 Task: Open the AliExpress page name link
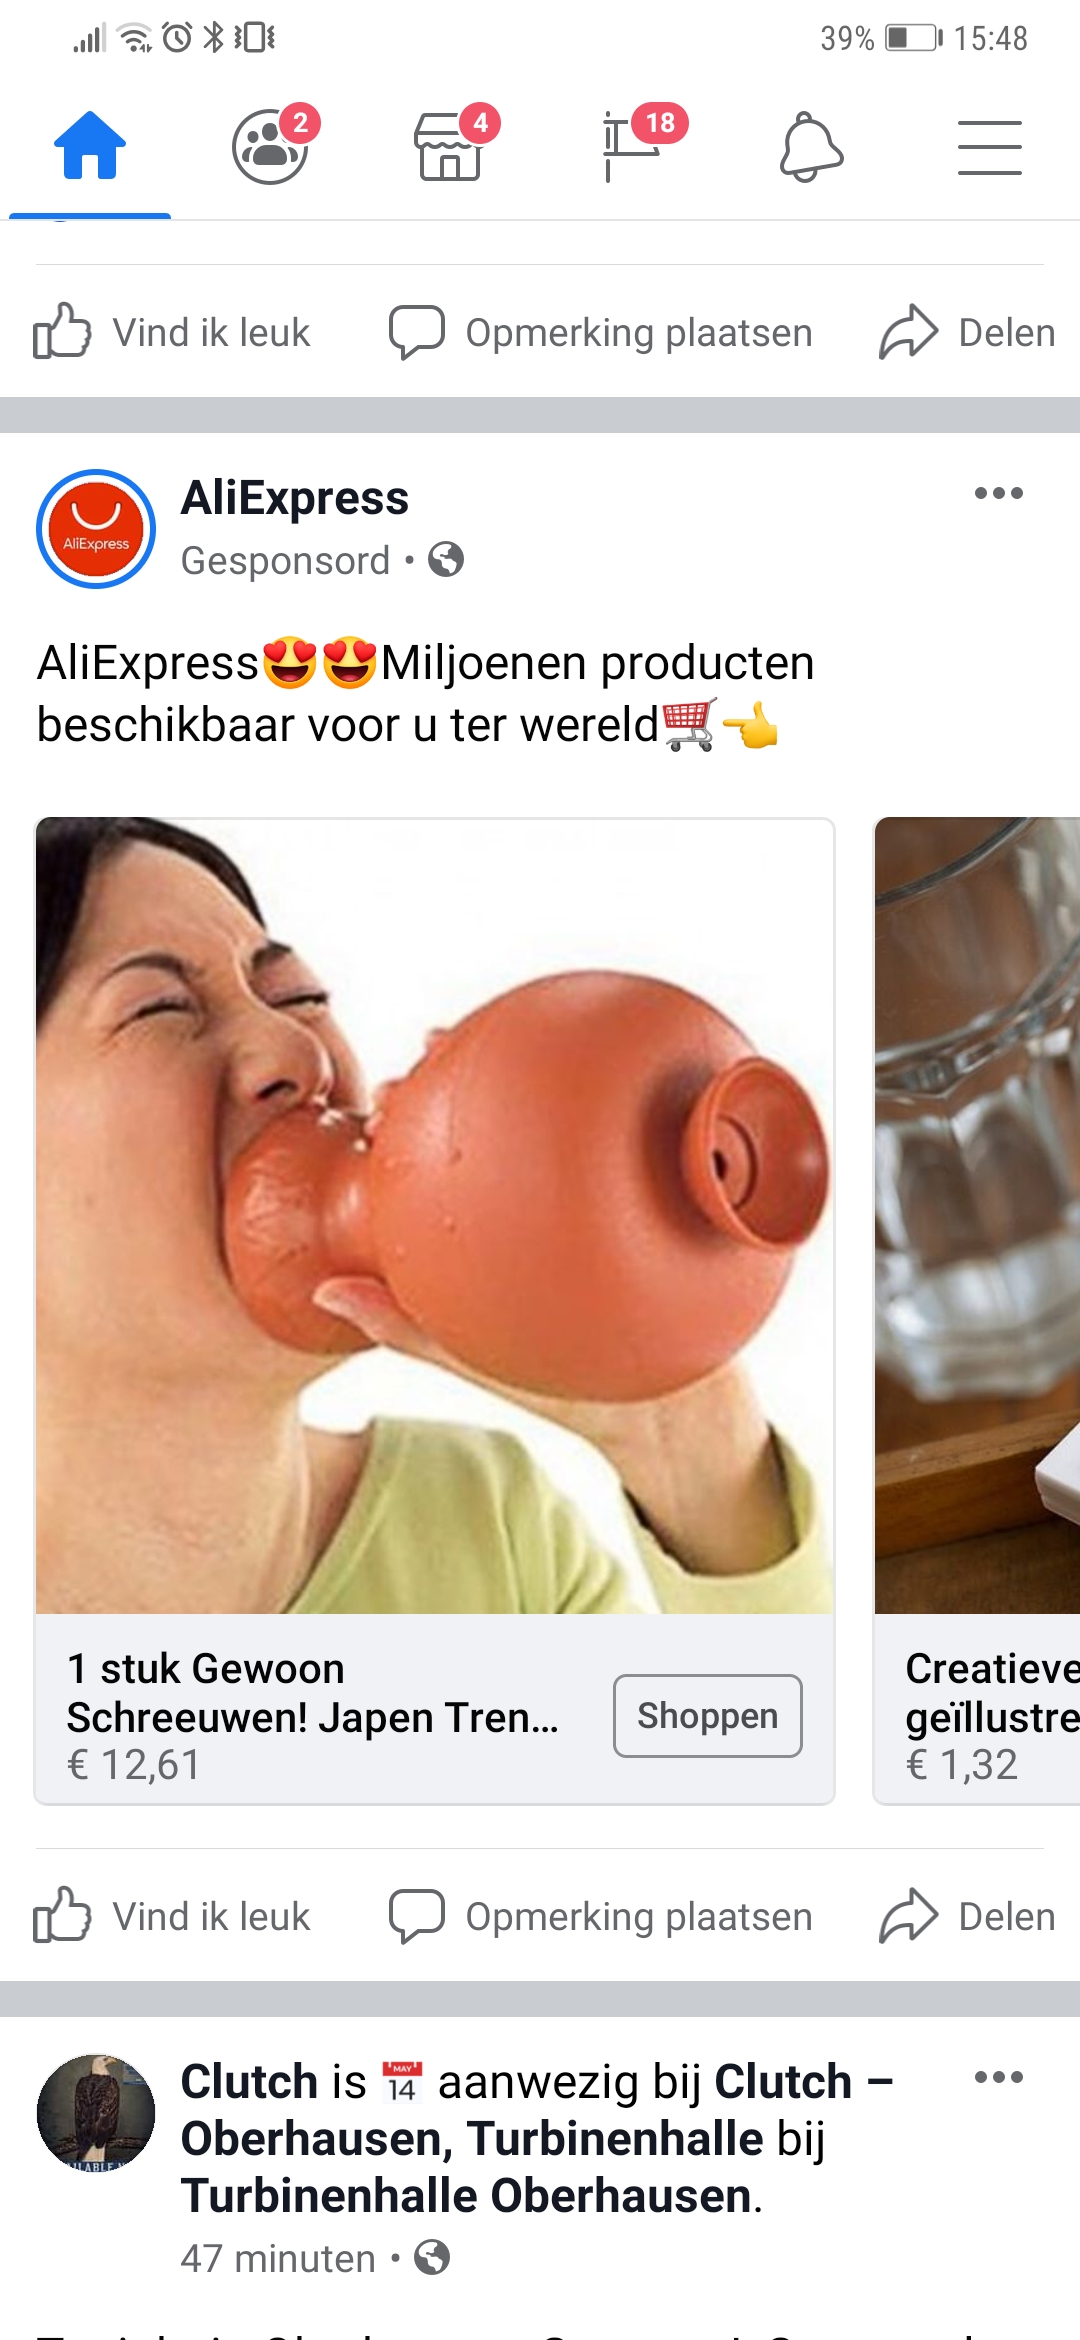[295, 497]
